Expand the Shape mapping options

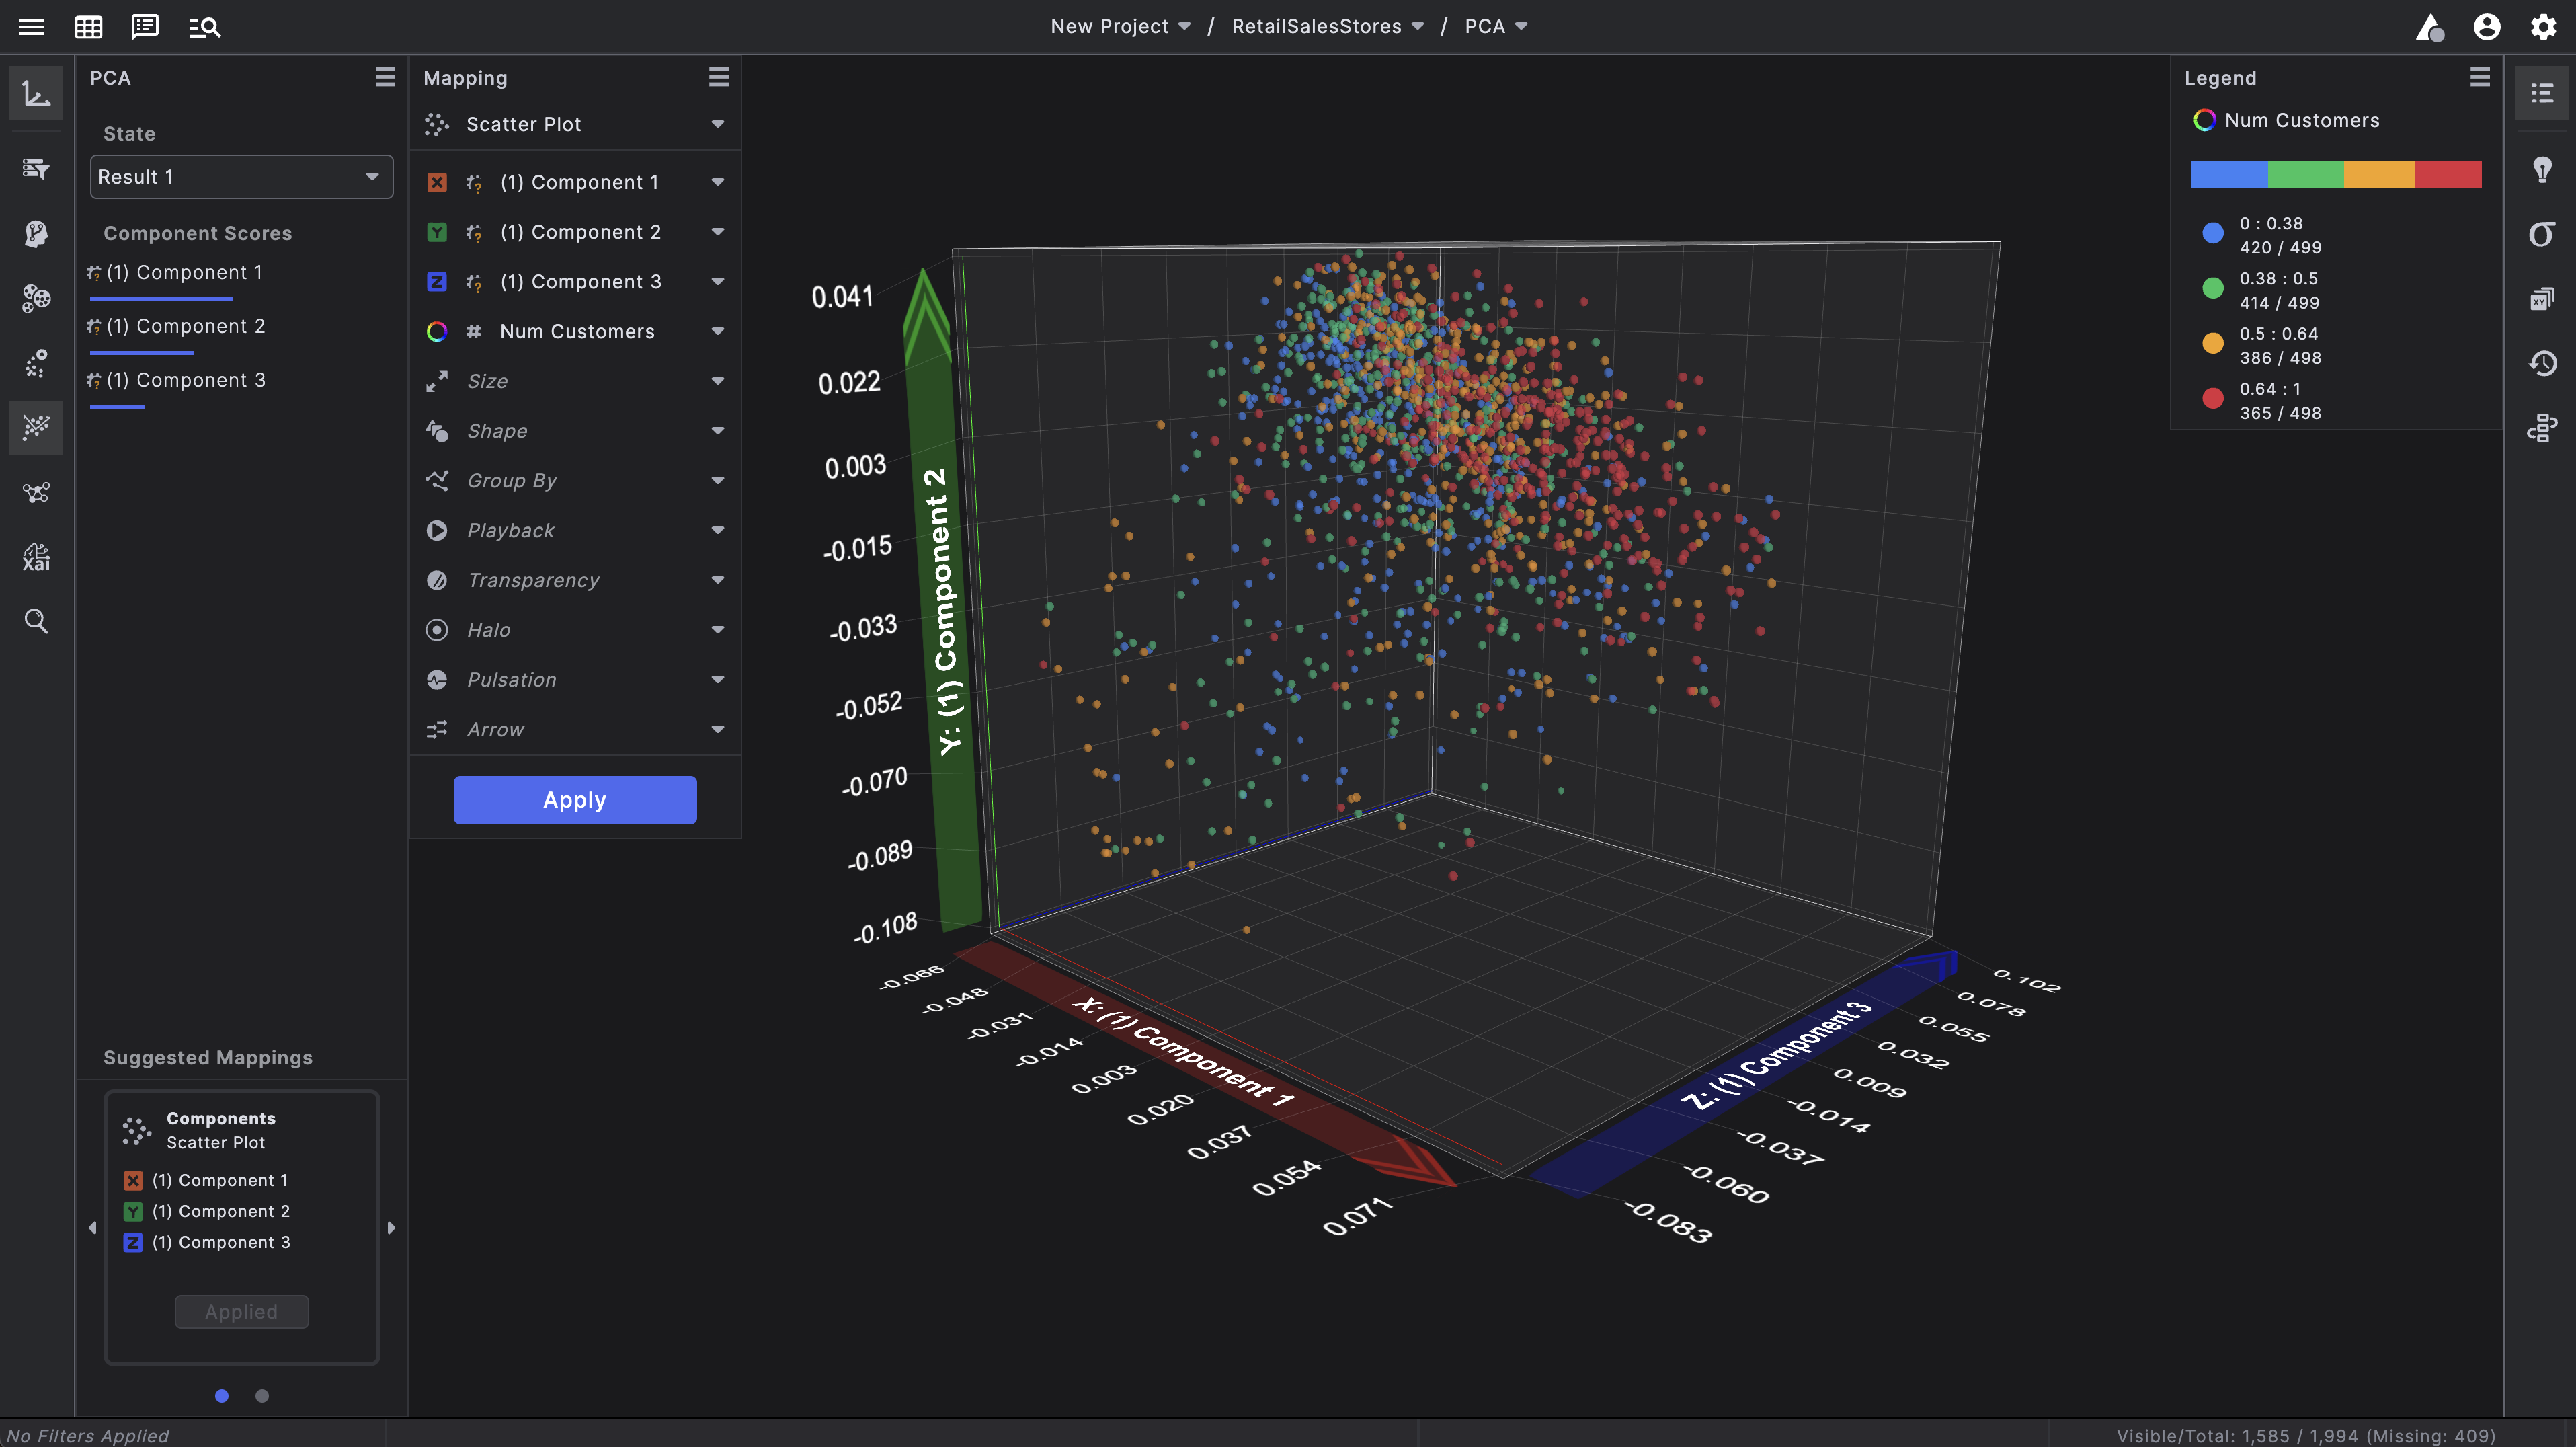718,430
